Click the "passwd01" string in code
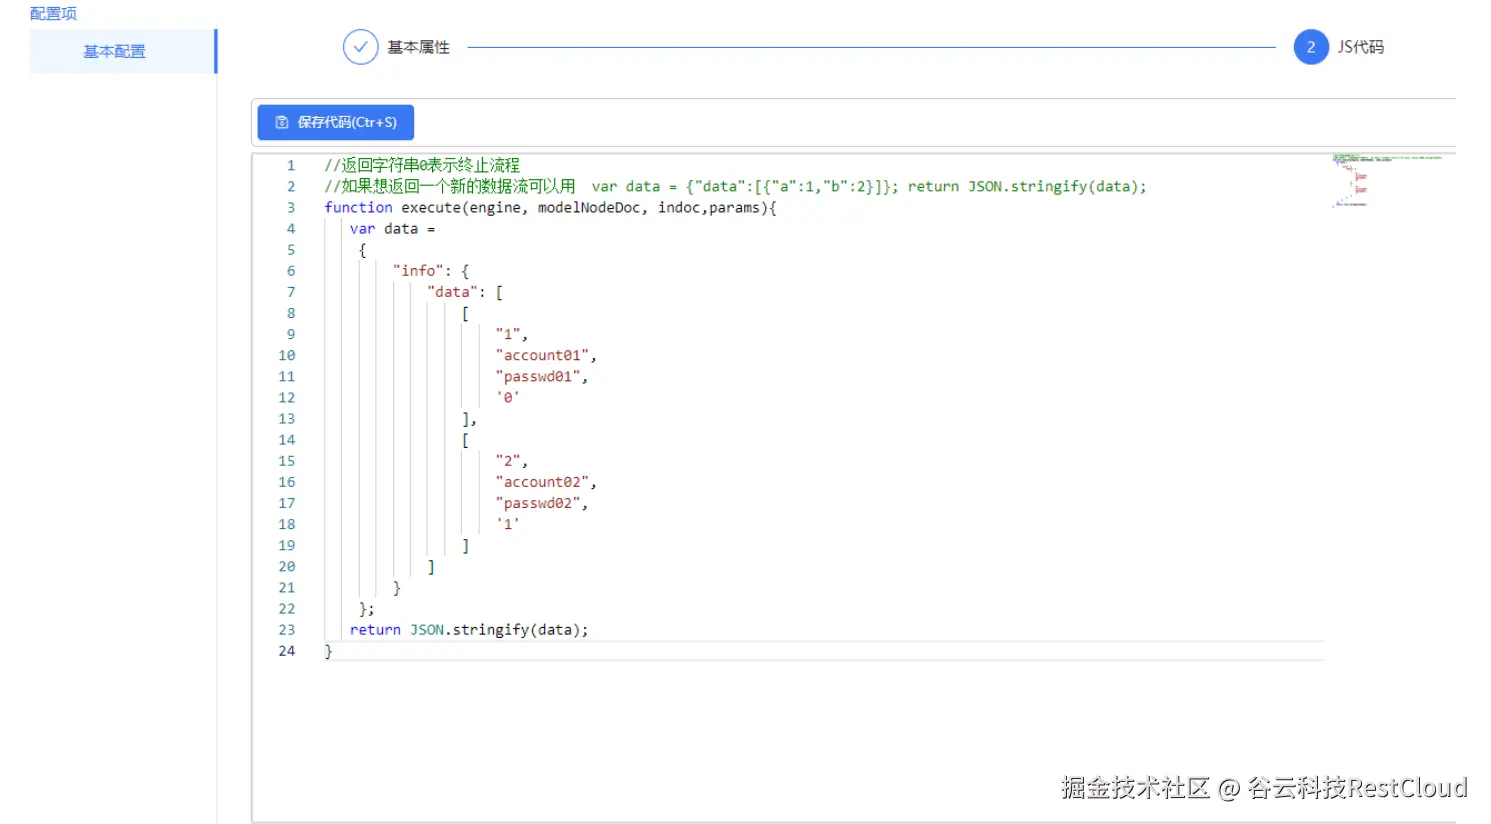This screenshot has width=1491, height=824. 538,376
